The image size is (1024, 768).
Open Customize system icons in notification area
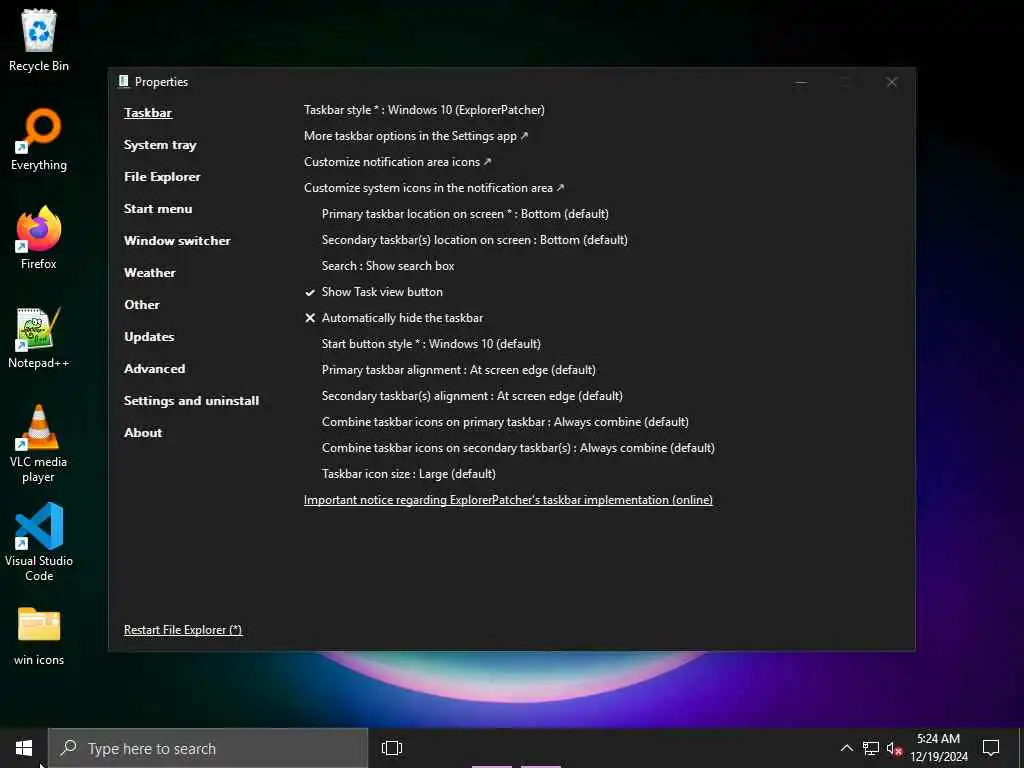click(x=434, y=188)
